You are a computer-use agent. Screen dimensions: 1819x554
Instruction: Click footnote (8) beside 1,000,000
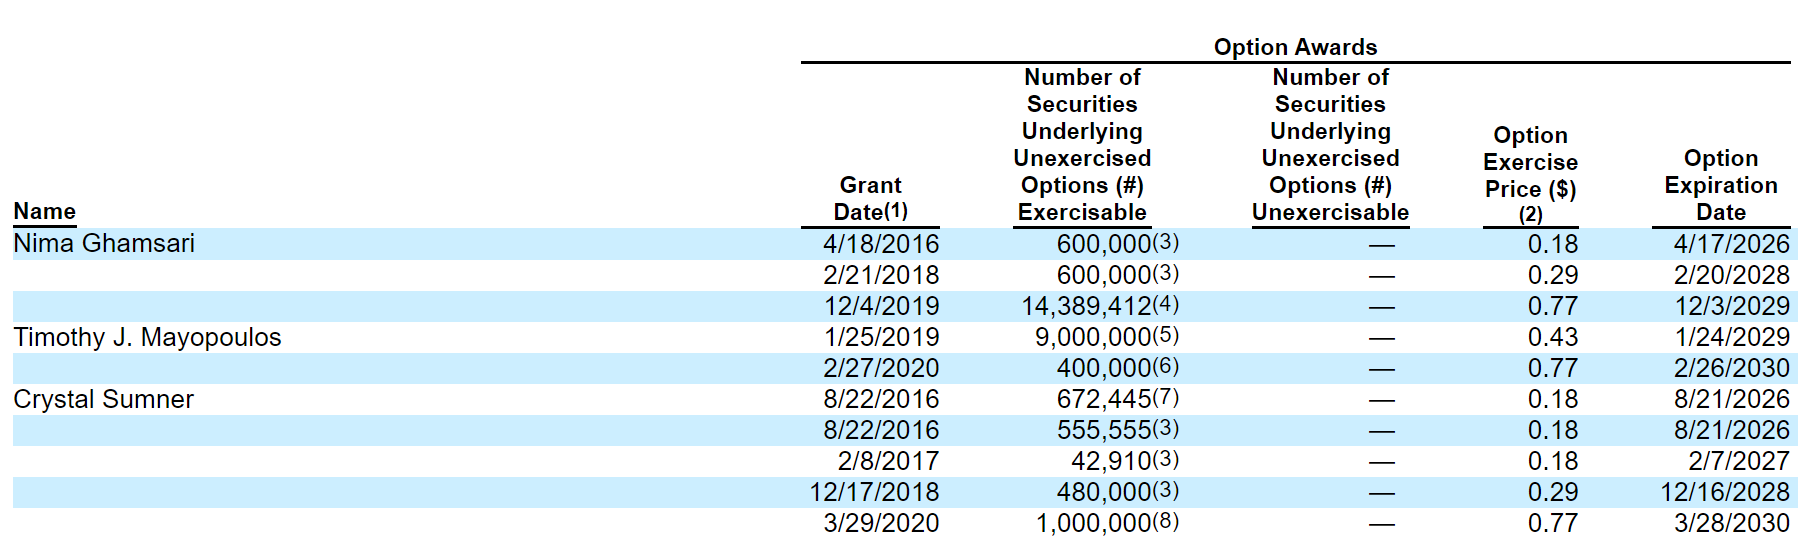point(1166,521)
